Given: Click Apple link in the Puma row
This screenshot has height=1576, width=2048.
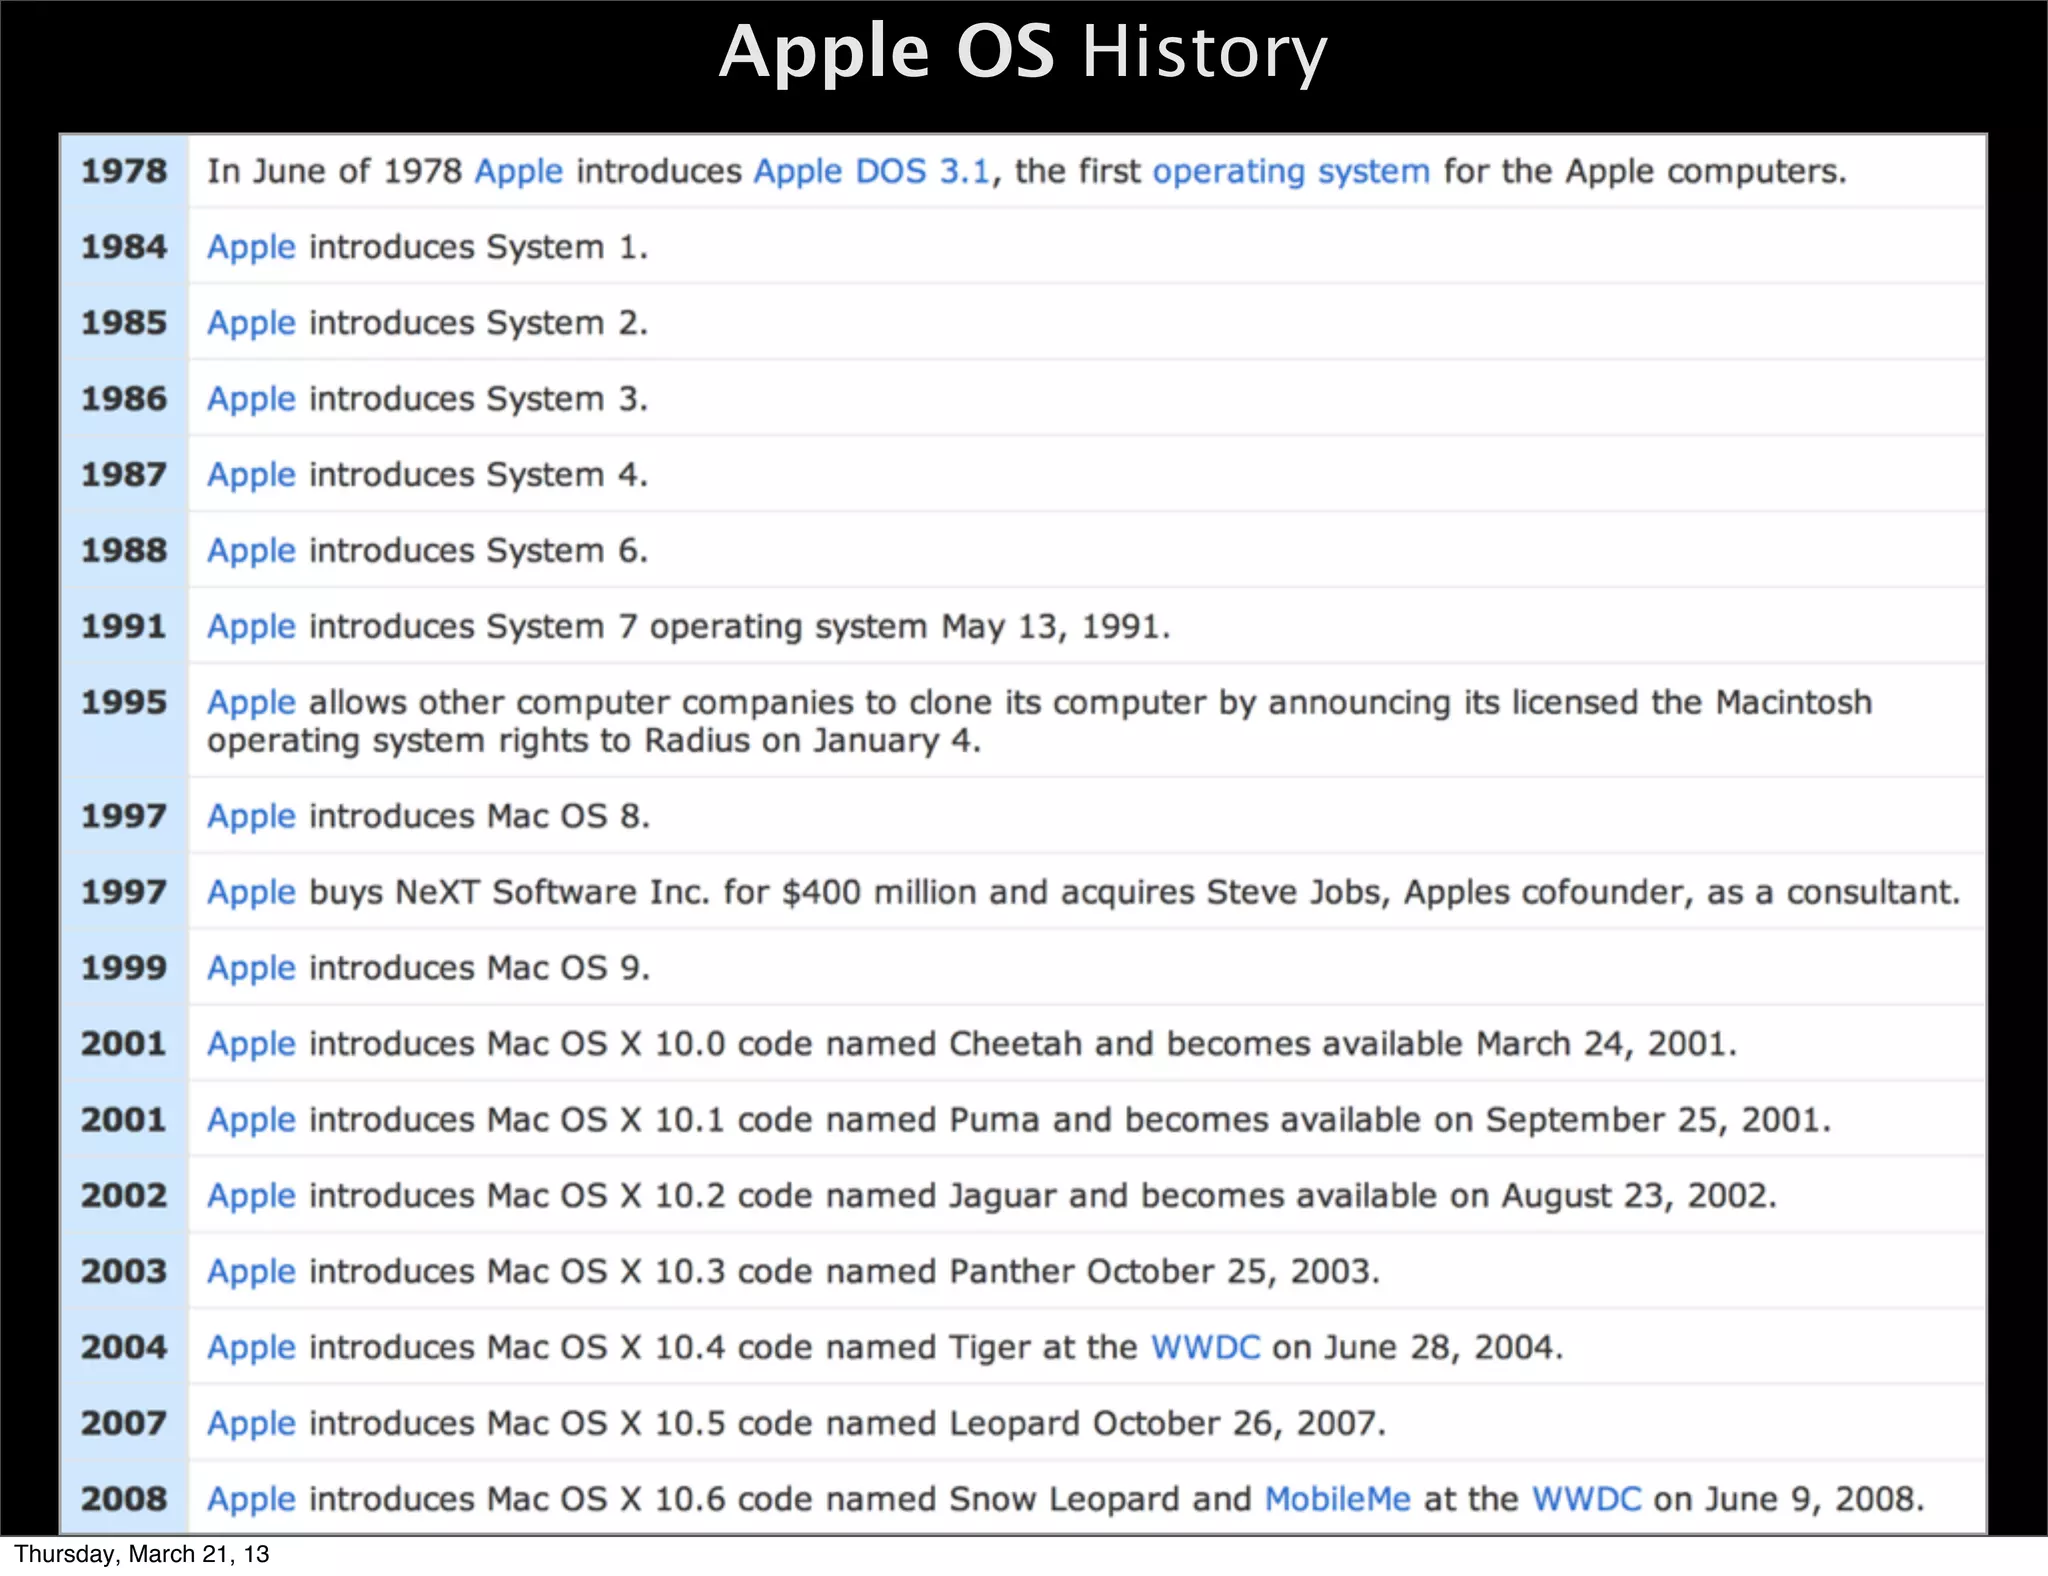Looking at the screenshot, I should (x=251, y=1122).
